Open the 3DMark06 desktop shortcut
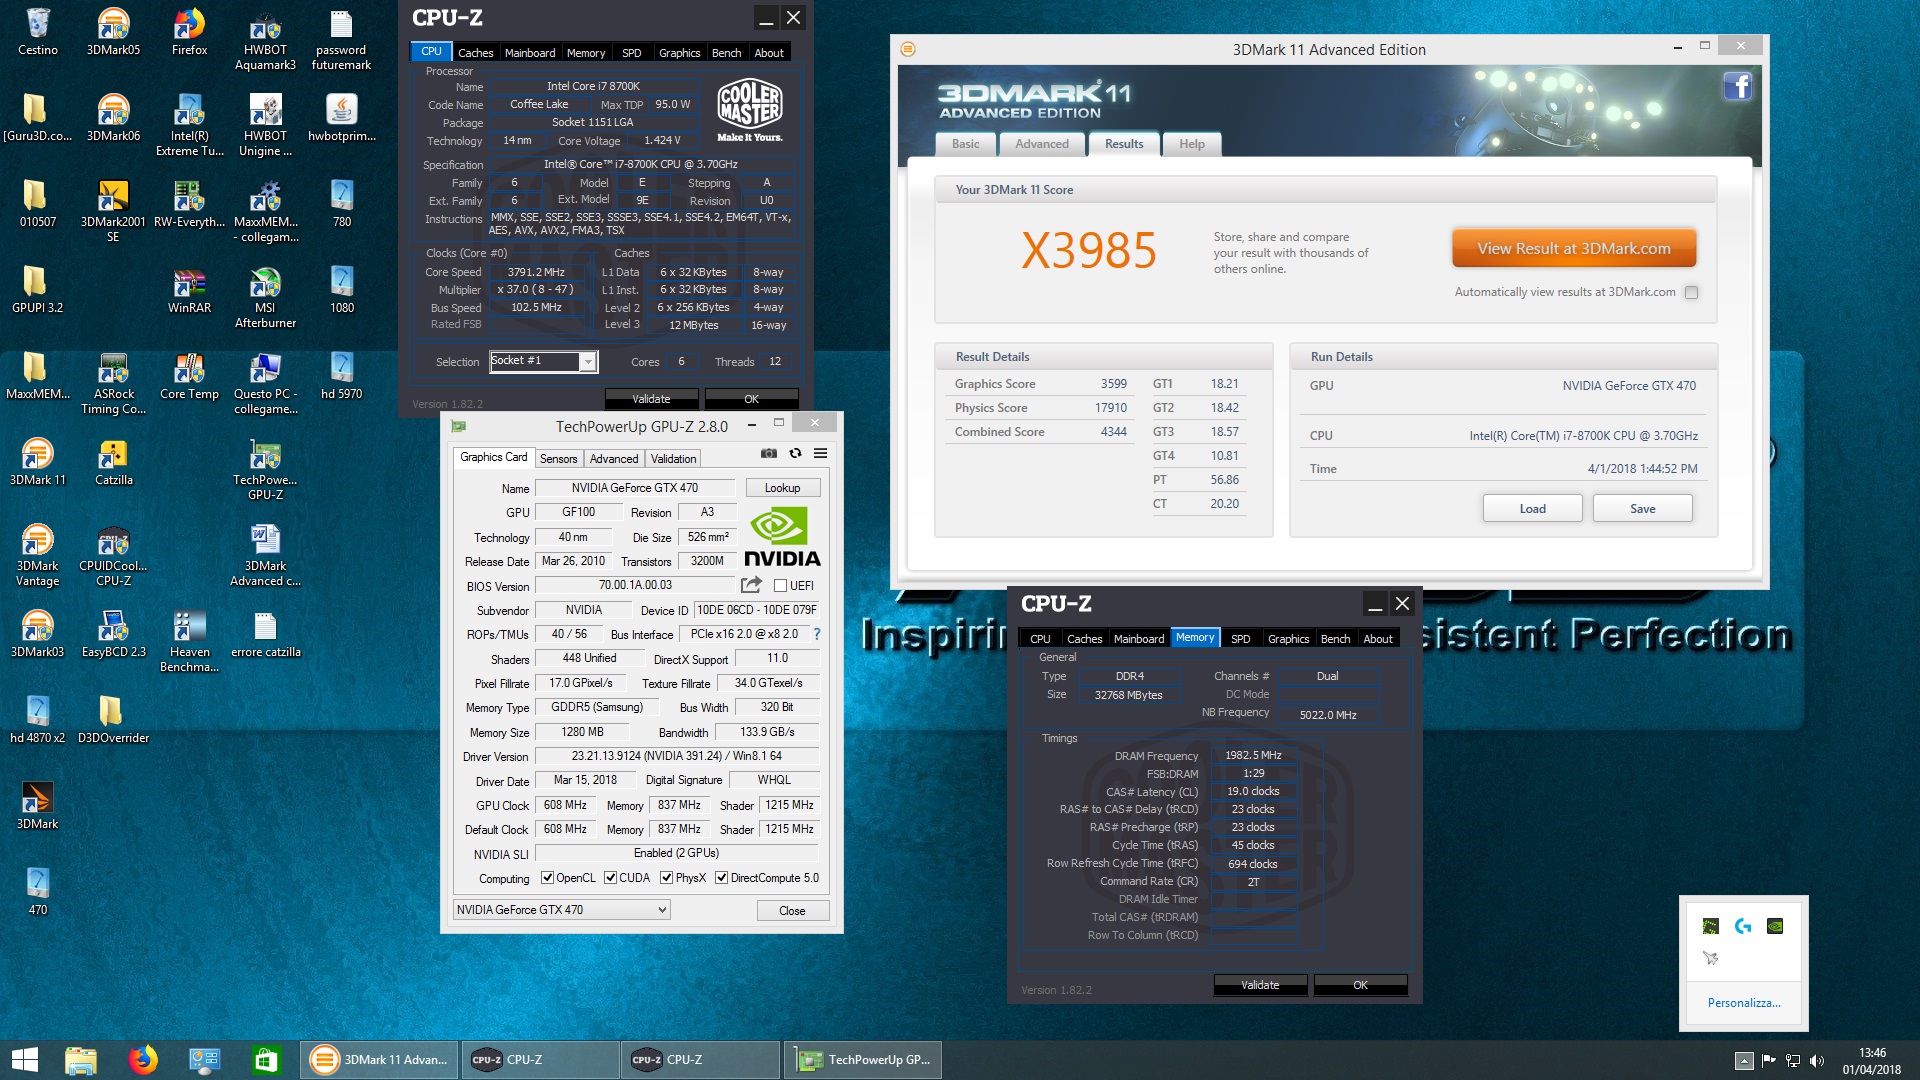Viewport: 1920px width, 1080px height. tap(113, 117)
